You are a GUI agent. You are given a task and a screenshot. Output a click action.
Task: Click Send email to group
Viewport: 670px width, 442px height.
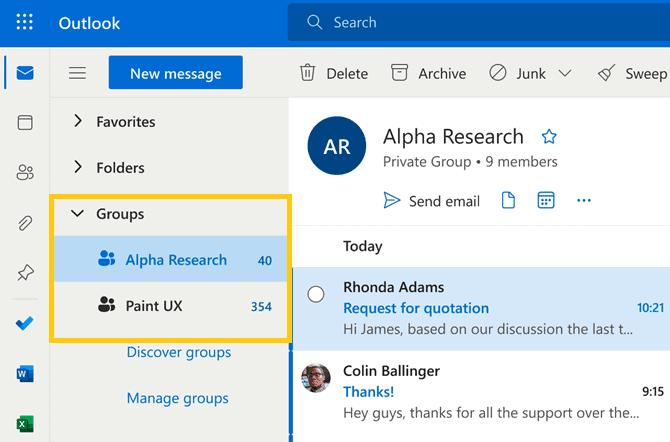coord(432,200)
